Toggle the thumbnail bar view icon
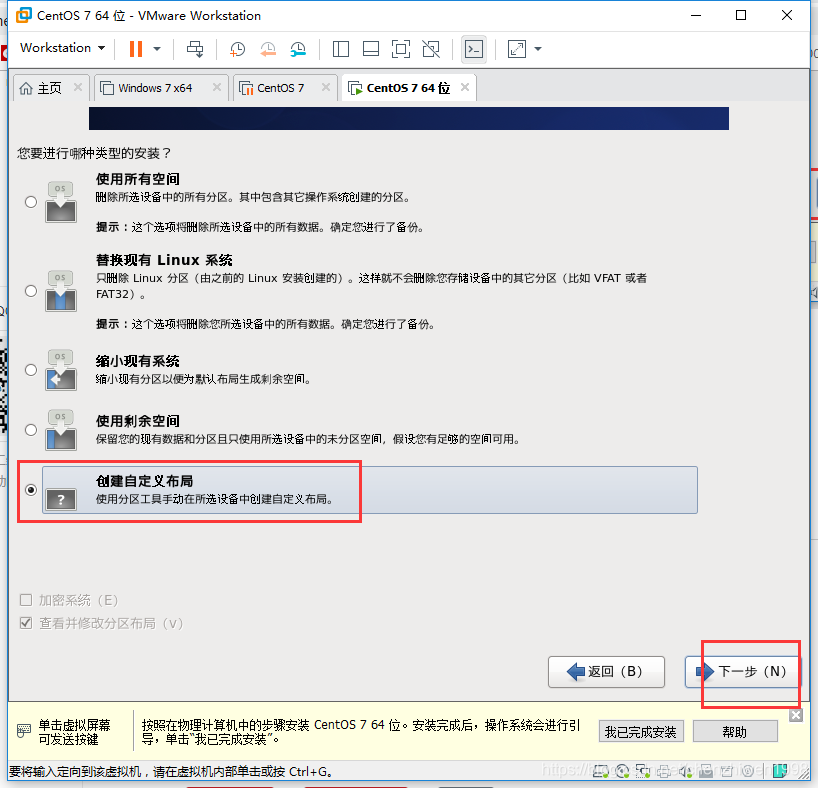This screenshot has width=818, height=788. tap(371, 49)
